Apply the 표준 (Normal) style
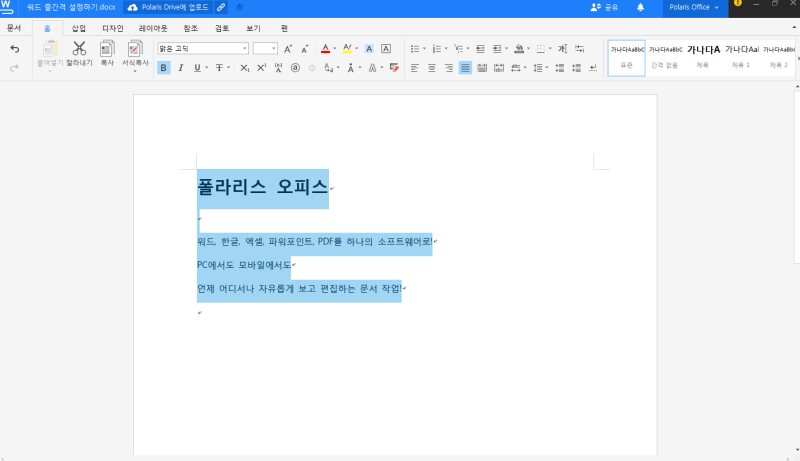800x461 pixels. [x=627, y=58]
